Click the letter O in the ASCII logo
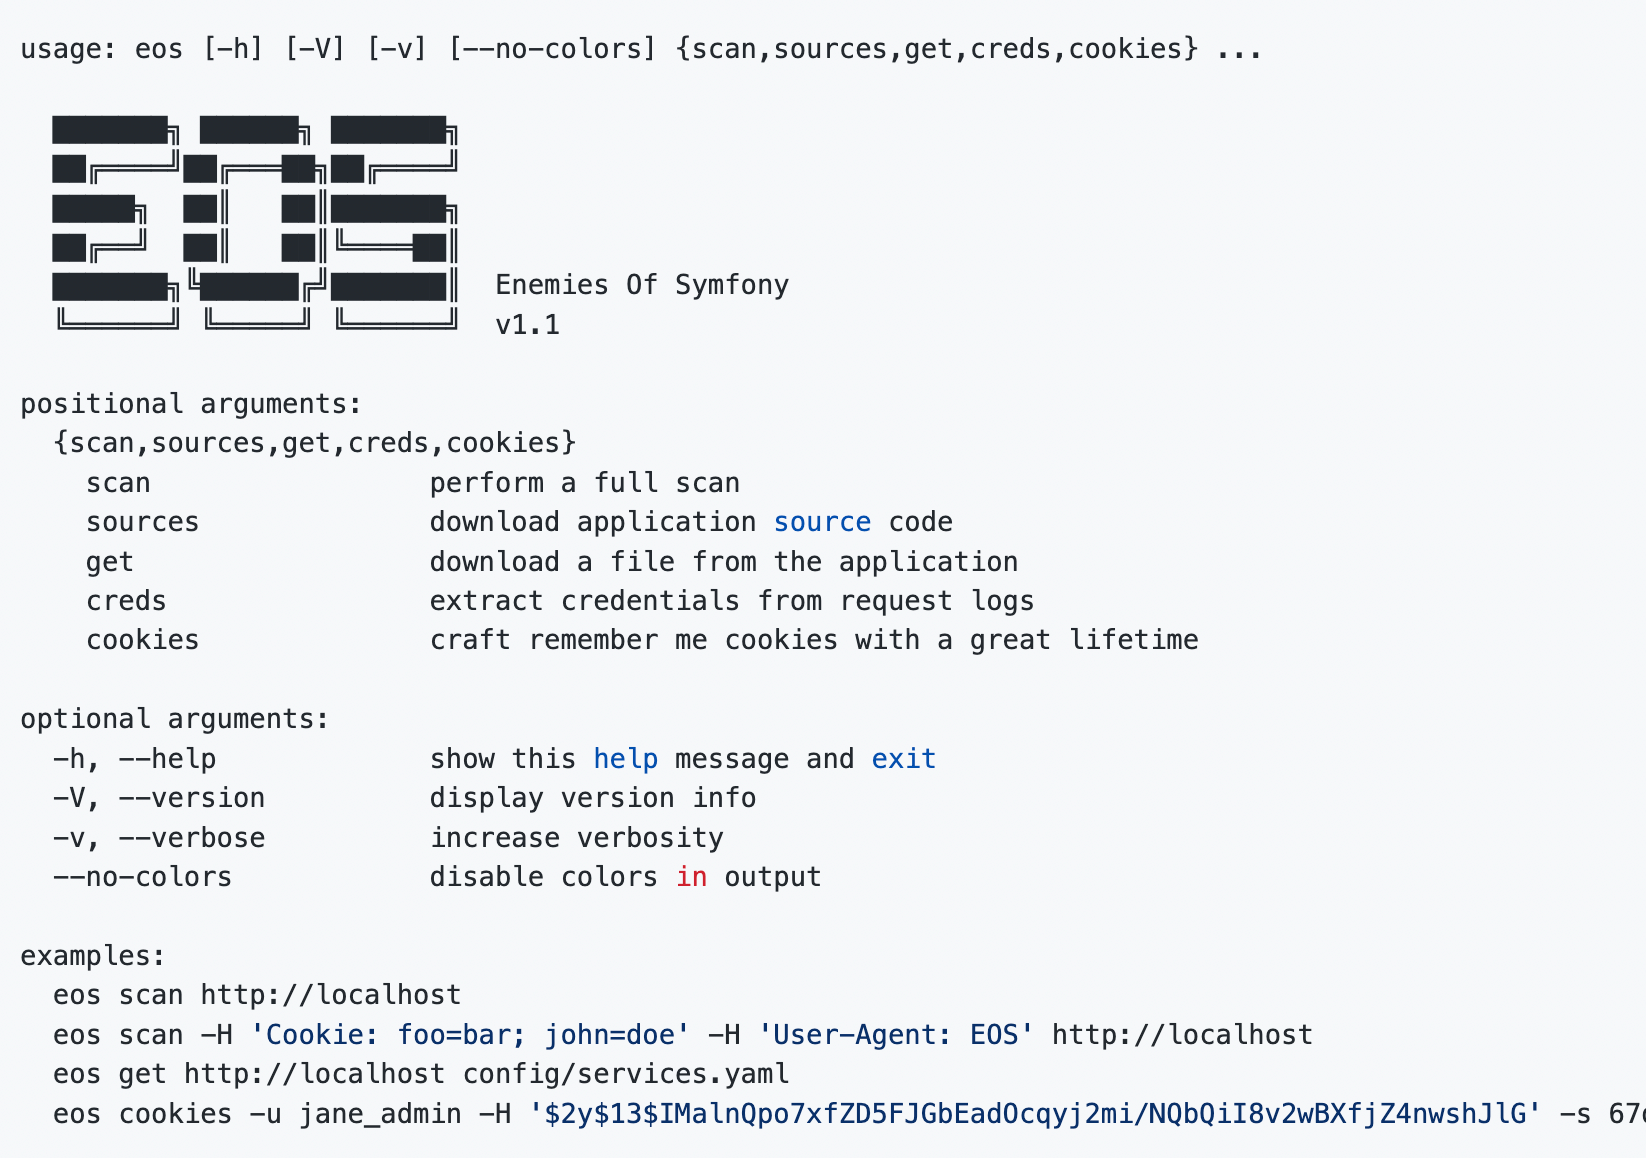This screenshot has width=1646, height=1158. [x=255, y=222]
